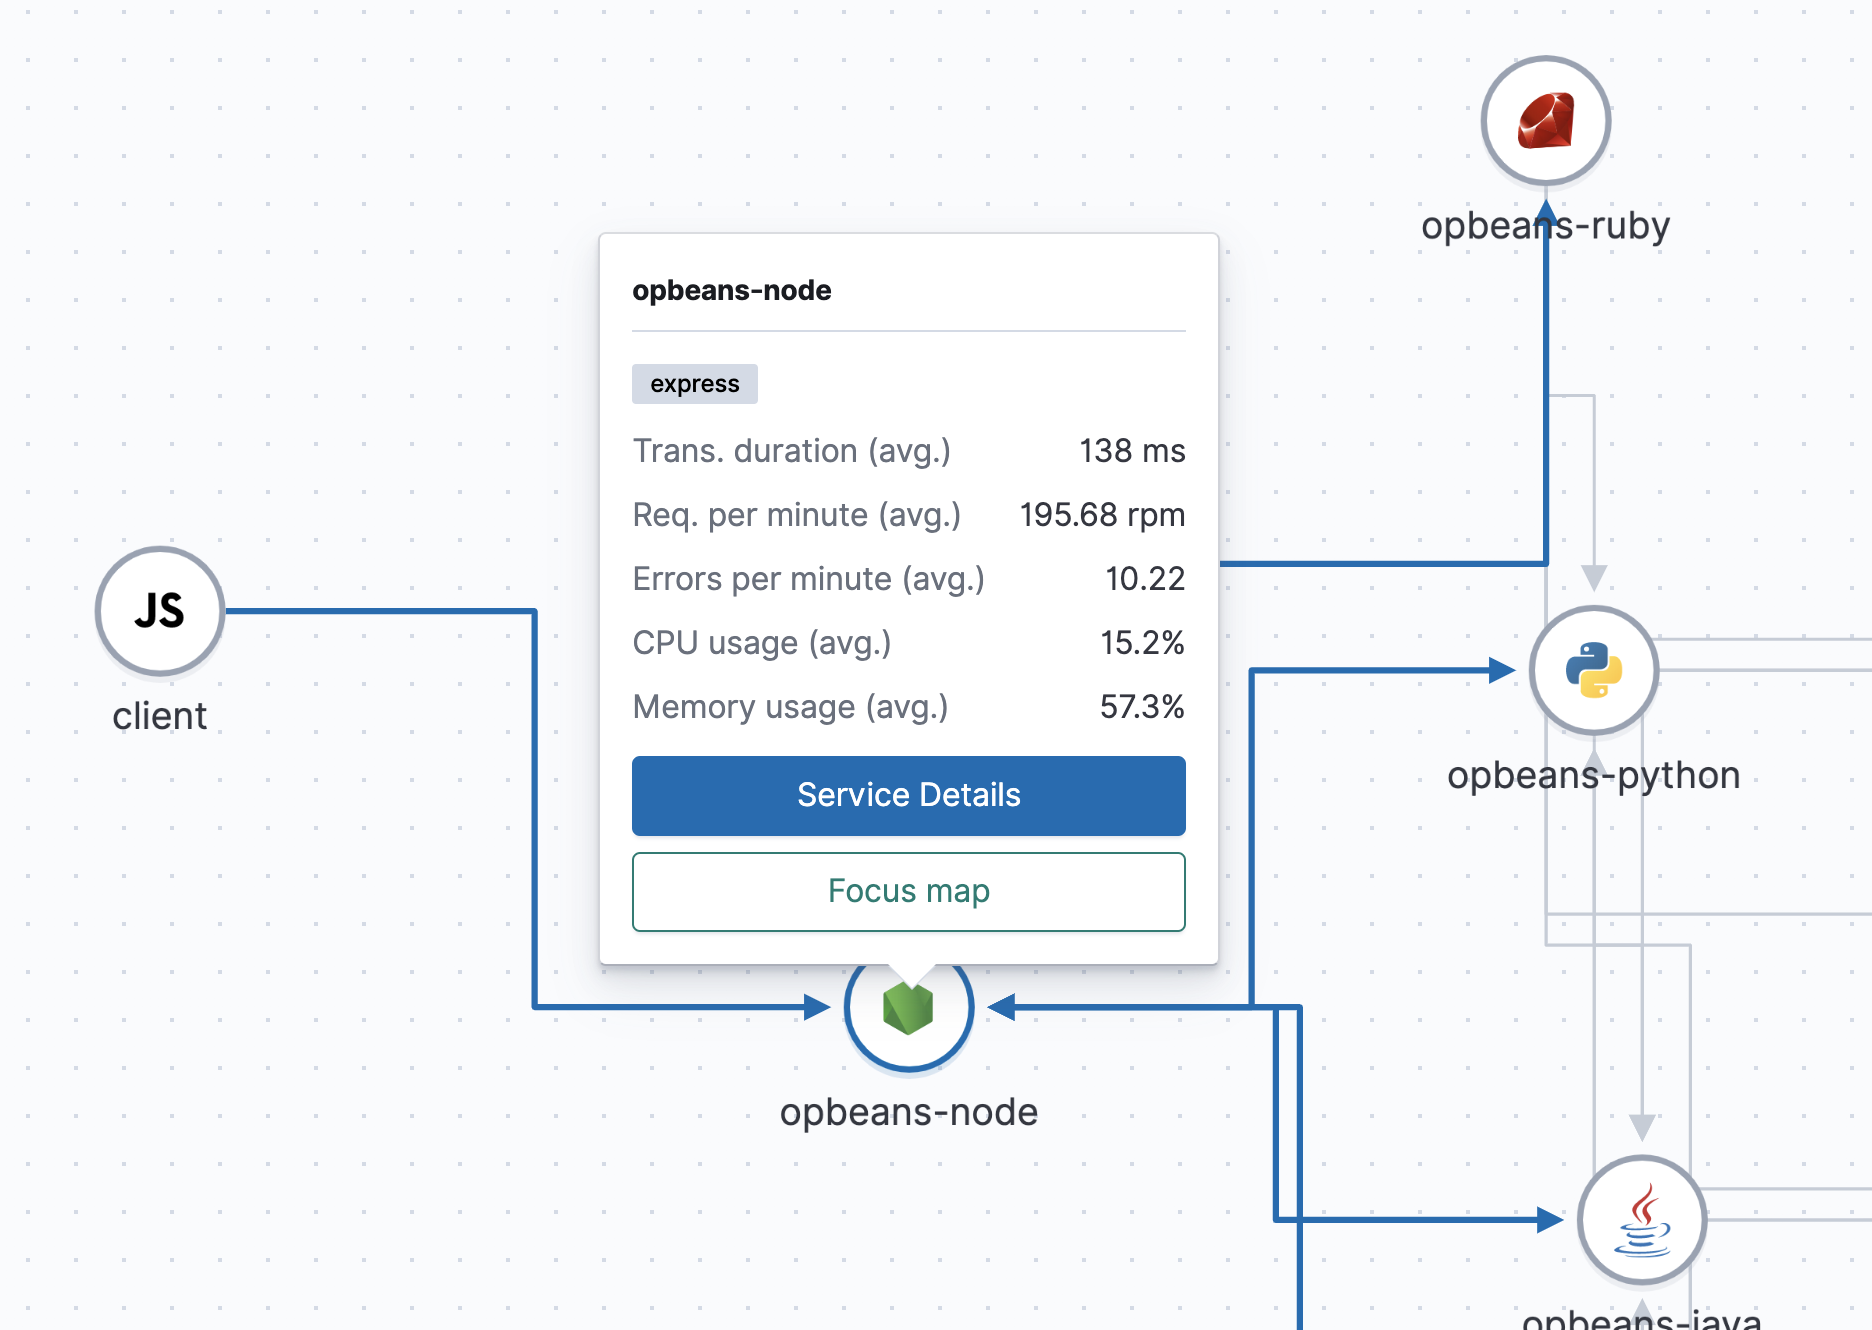The image size is (1872, 1330).
Task: Open the Focus map view
Action: click(907, 891)
